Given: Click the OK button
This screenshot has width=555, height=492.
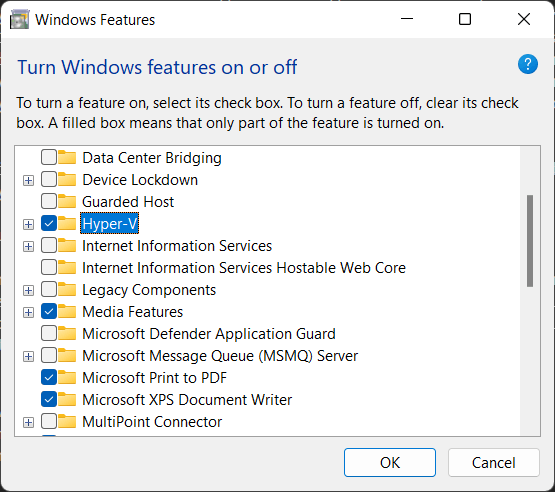Looking at the screenshot, I should pos(390,463).
